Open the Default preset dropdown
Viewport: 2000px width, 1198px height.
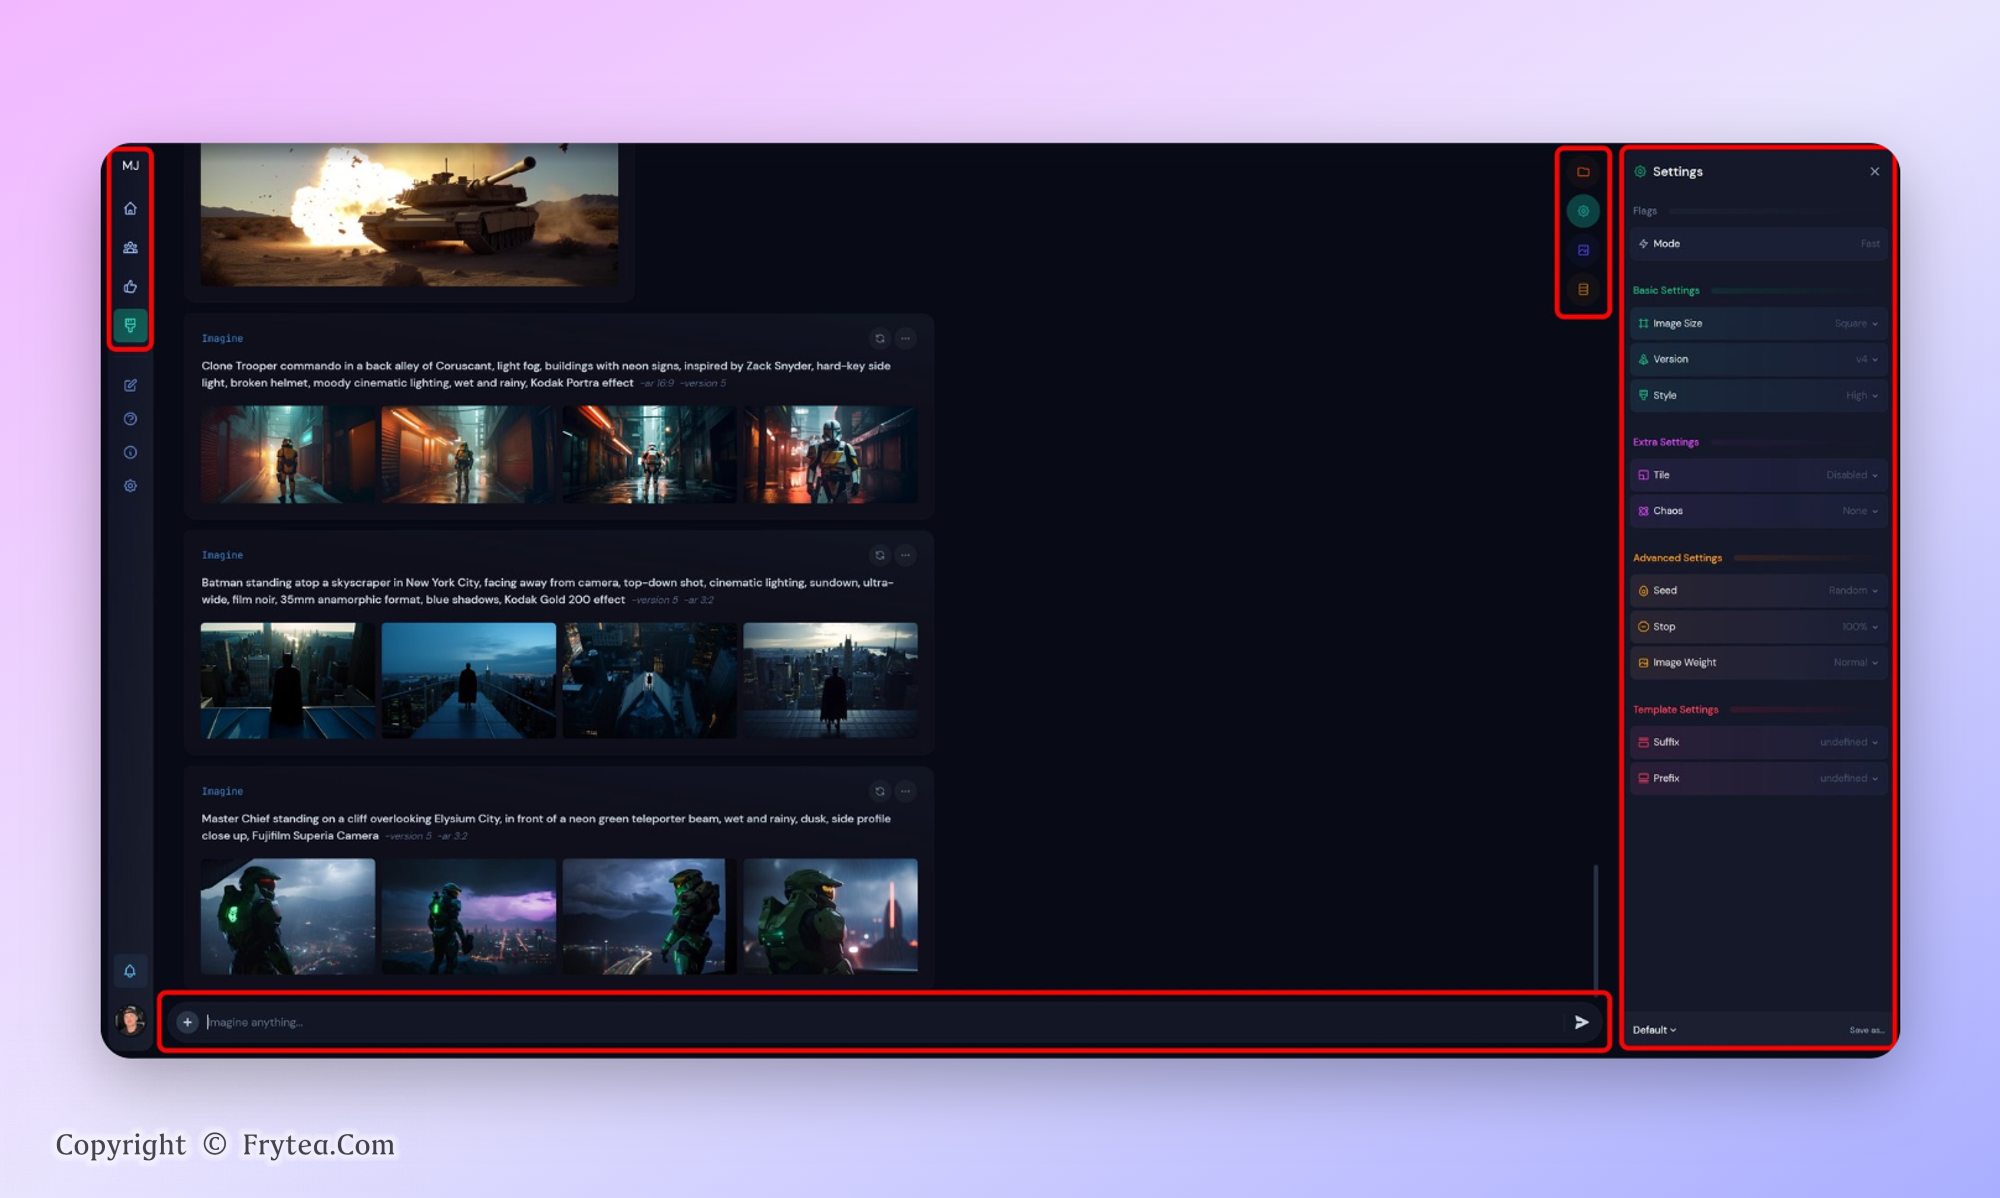click(x=1654, y=1030)
